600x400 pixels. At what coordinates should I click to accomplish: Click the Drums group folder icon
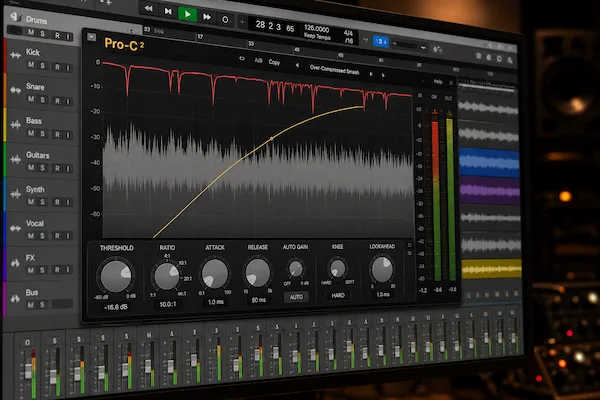(x=15, y=17)
